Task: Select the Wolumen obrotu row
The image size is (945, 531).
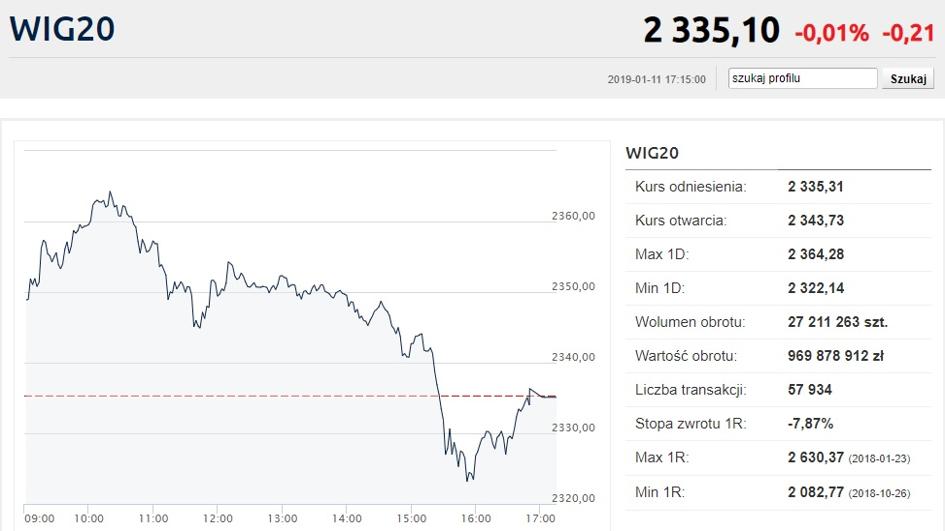Action: (777, 323)
